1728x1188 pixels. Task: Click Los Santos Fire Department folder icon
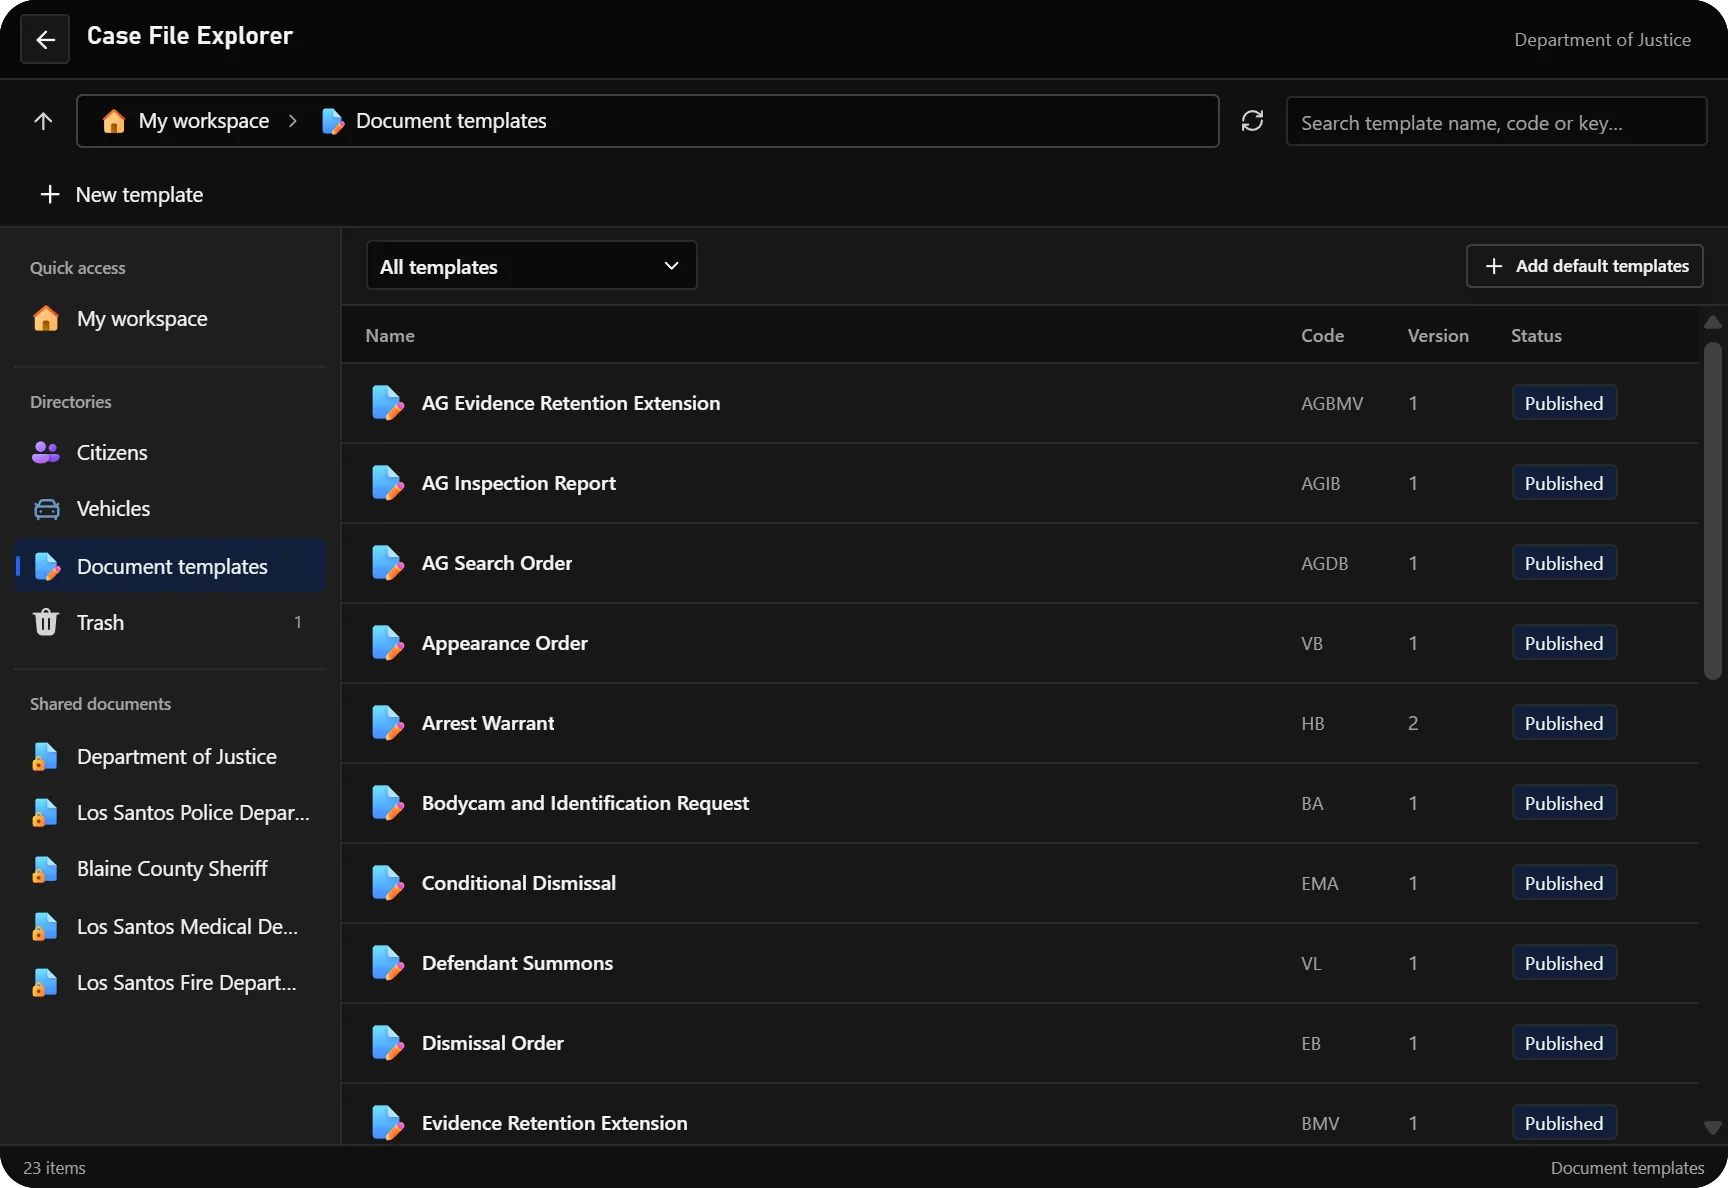[x=45, y=983]
